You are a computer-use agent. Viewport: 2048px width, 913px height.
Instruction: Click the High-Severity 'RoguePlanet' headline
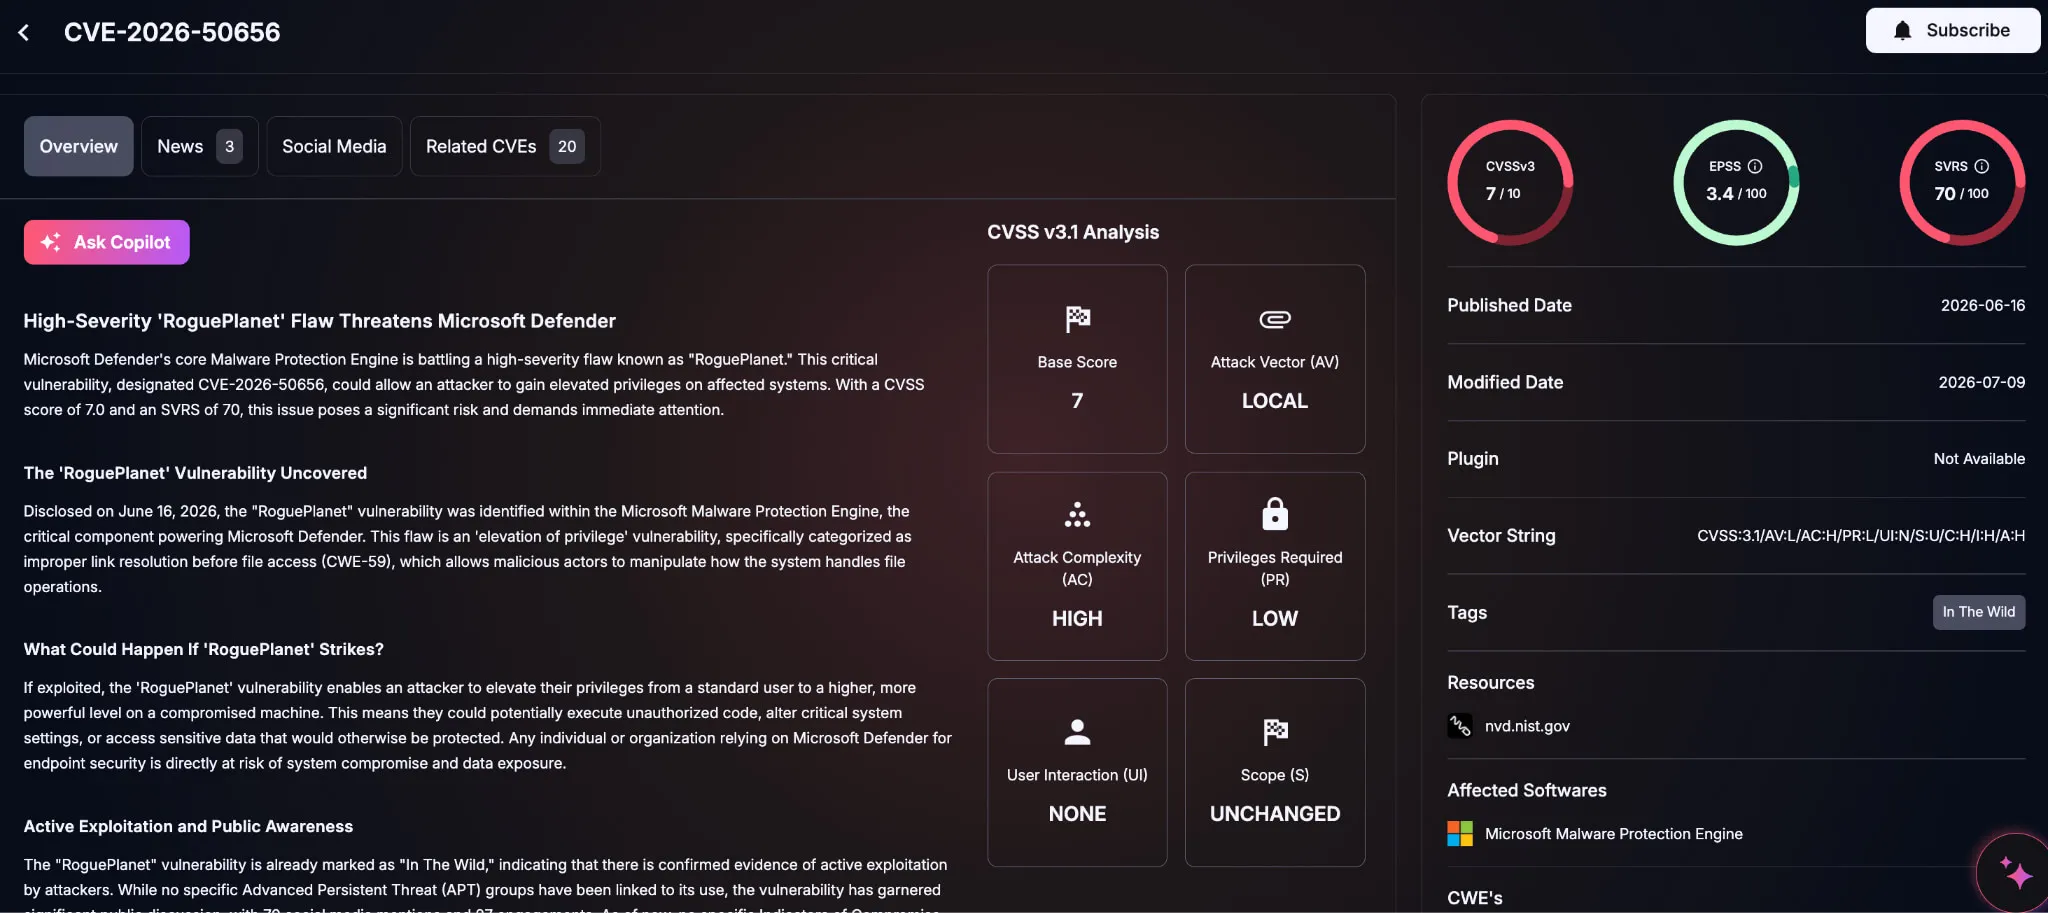click(320, 321)
